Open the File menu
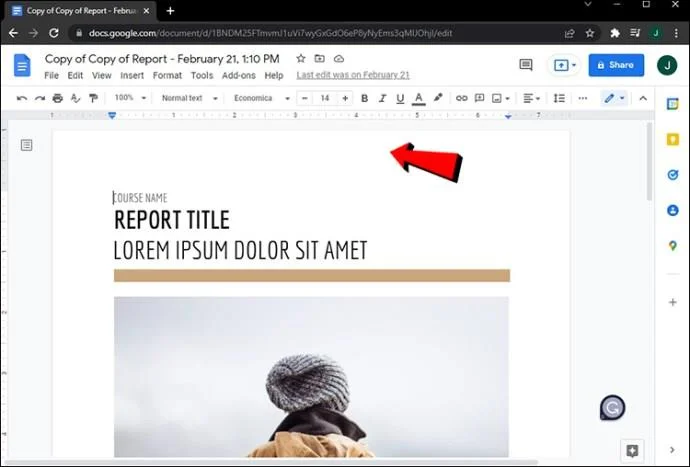This screenshot has height=467, width=690. point(51,75)
